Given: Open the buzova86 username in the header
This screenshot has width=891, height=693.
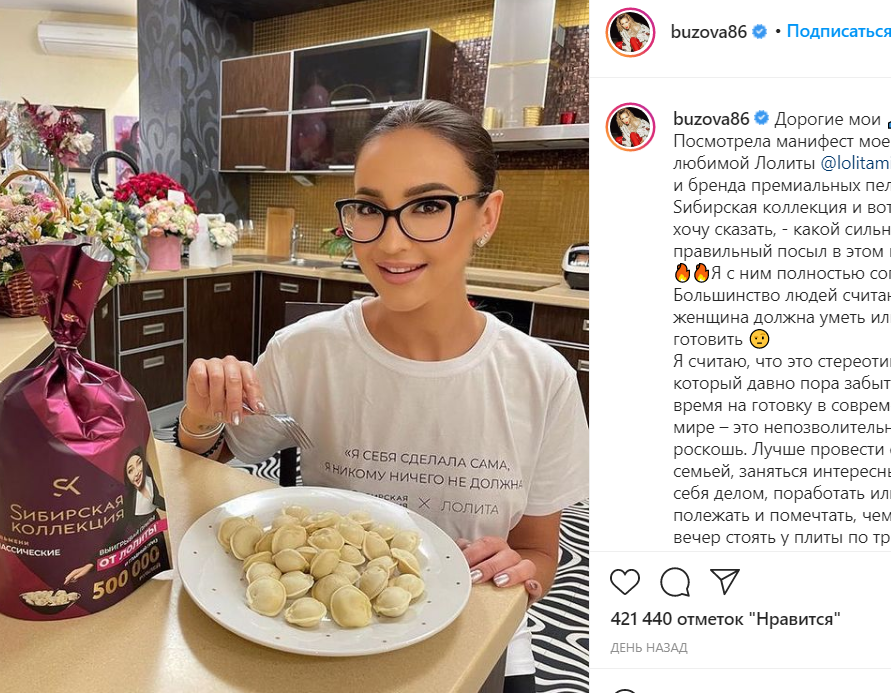Looking at the screenshot, I should pos(709,32).
